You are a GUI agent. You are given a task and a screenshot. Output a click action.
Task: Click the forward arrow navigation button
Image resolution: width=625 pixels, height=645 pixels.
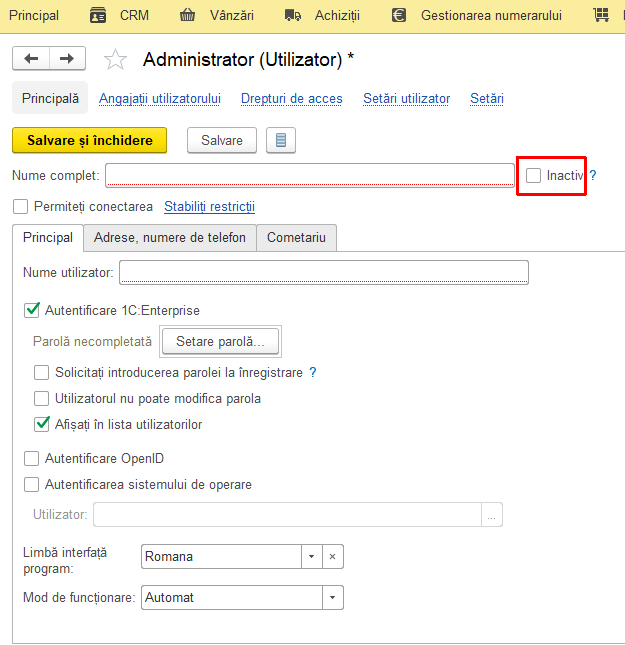tap(67, 58)
